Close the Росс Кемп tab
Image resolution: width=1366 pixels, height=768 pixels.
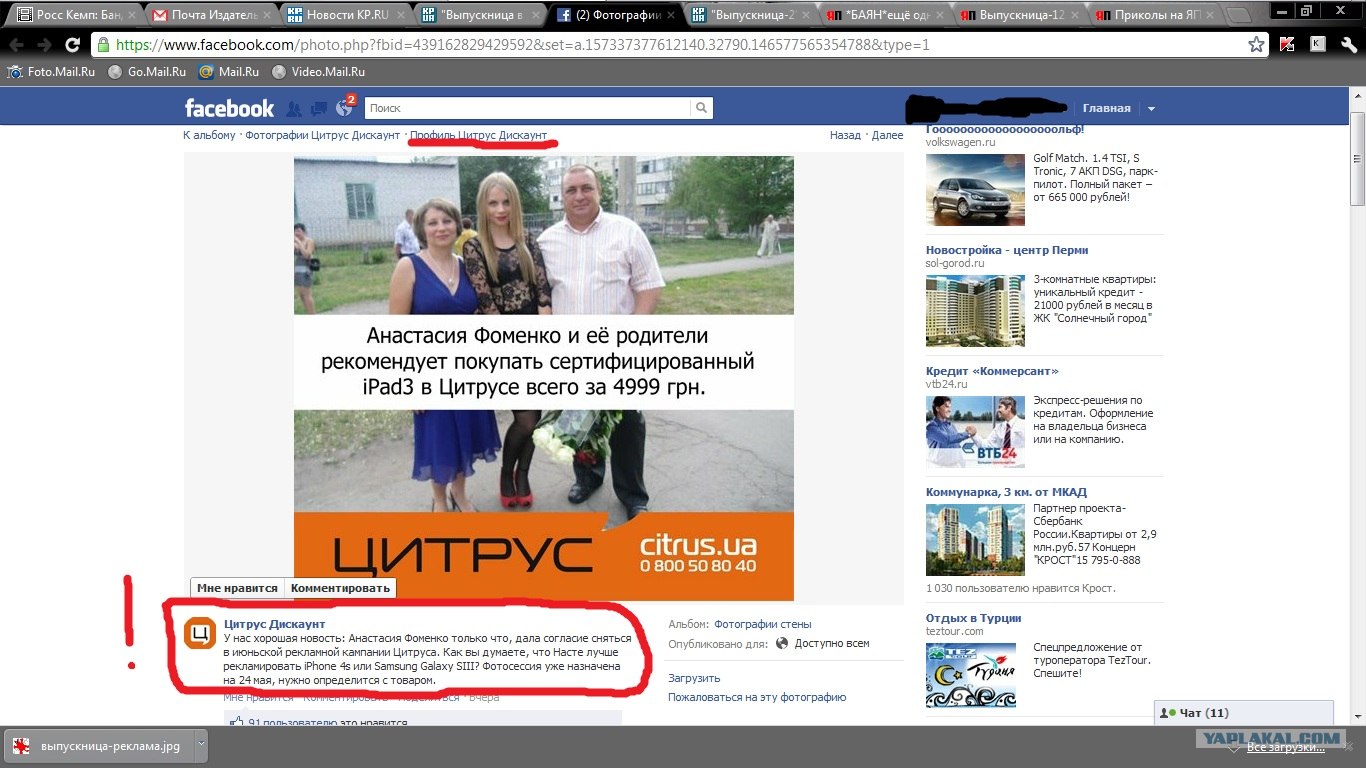pos(131,15)
